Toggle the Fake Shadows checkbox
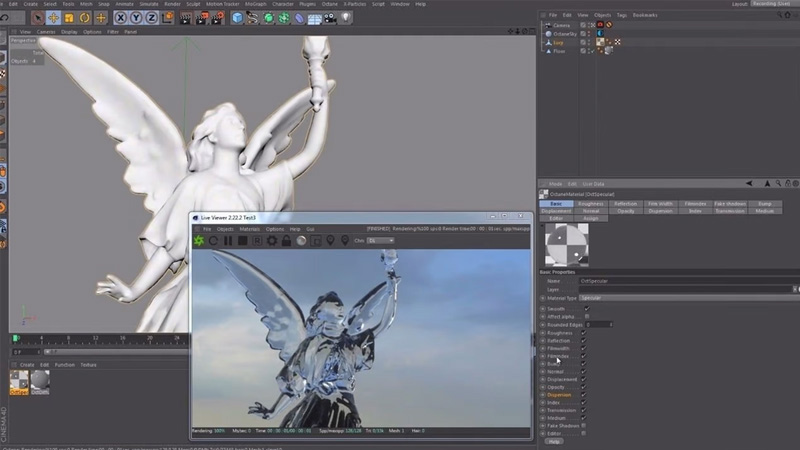The width and height of the screenshot is (800, 450). [x=586, y=425]
